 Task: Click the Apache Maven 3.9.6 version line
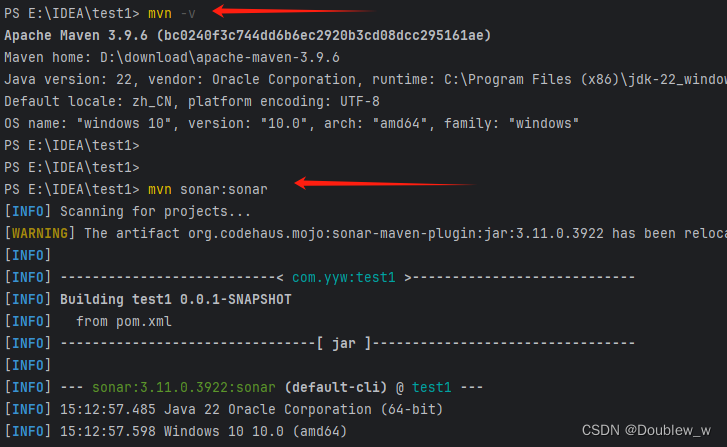pos(248,35)
